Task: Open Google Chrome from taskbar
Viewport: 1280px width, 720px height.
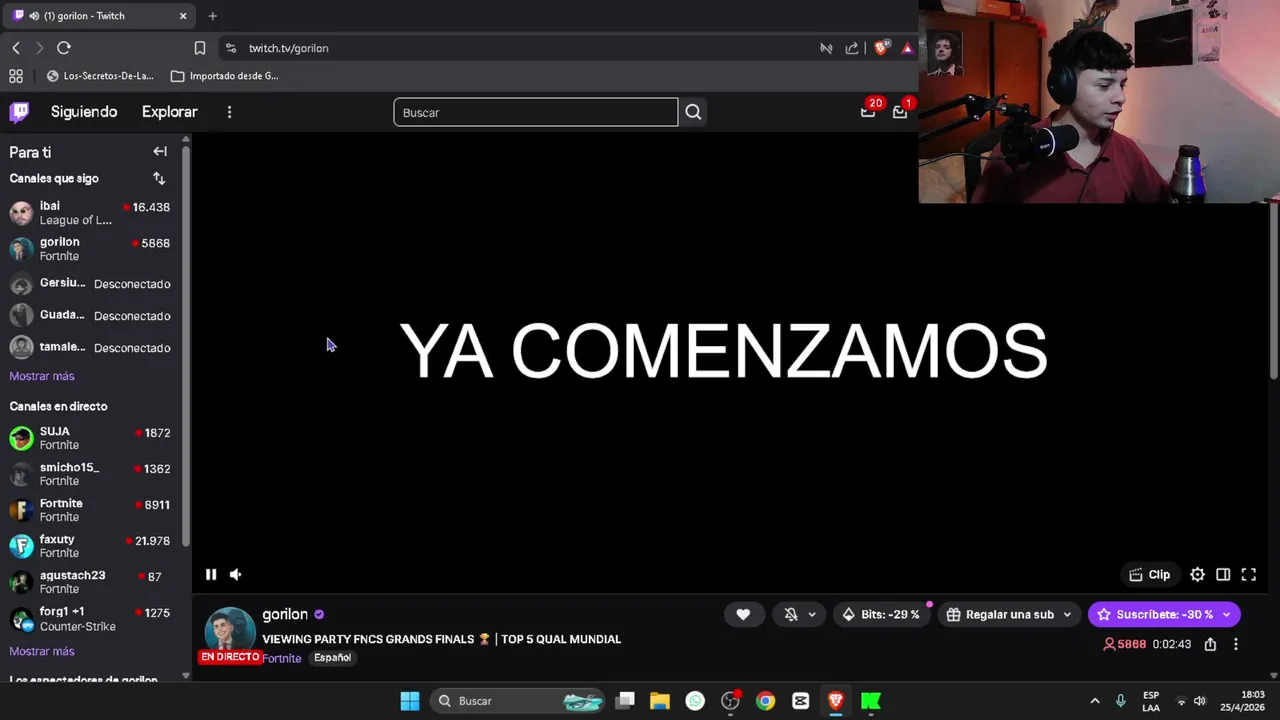Action: 765,701
